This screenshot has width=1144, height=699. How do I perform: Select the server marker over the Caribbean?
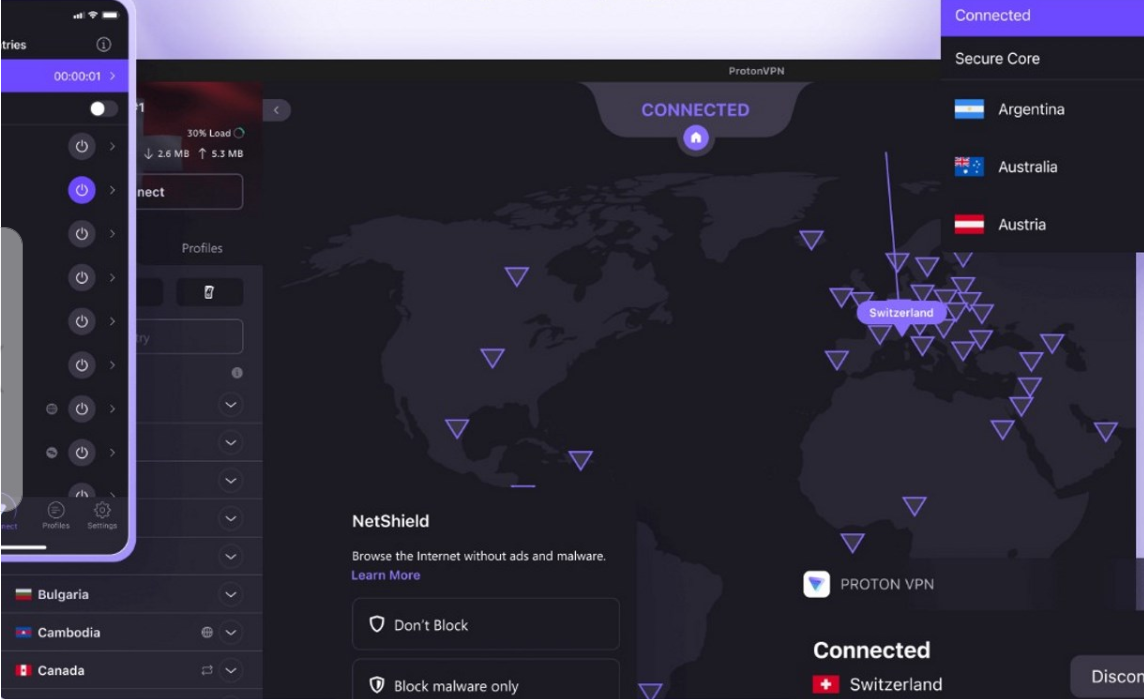(x=581, y=460)
